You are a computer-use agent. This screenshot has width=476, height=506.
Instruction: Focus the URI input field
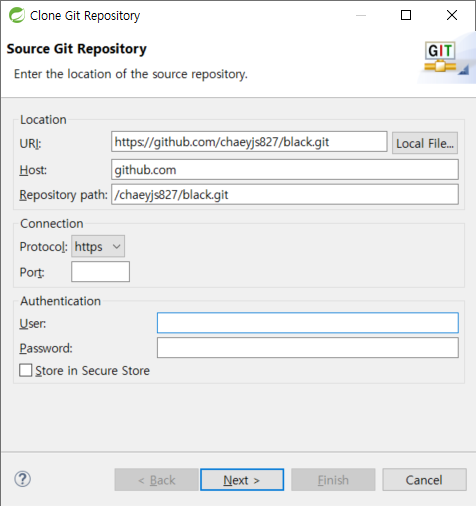pos(249,142)
